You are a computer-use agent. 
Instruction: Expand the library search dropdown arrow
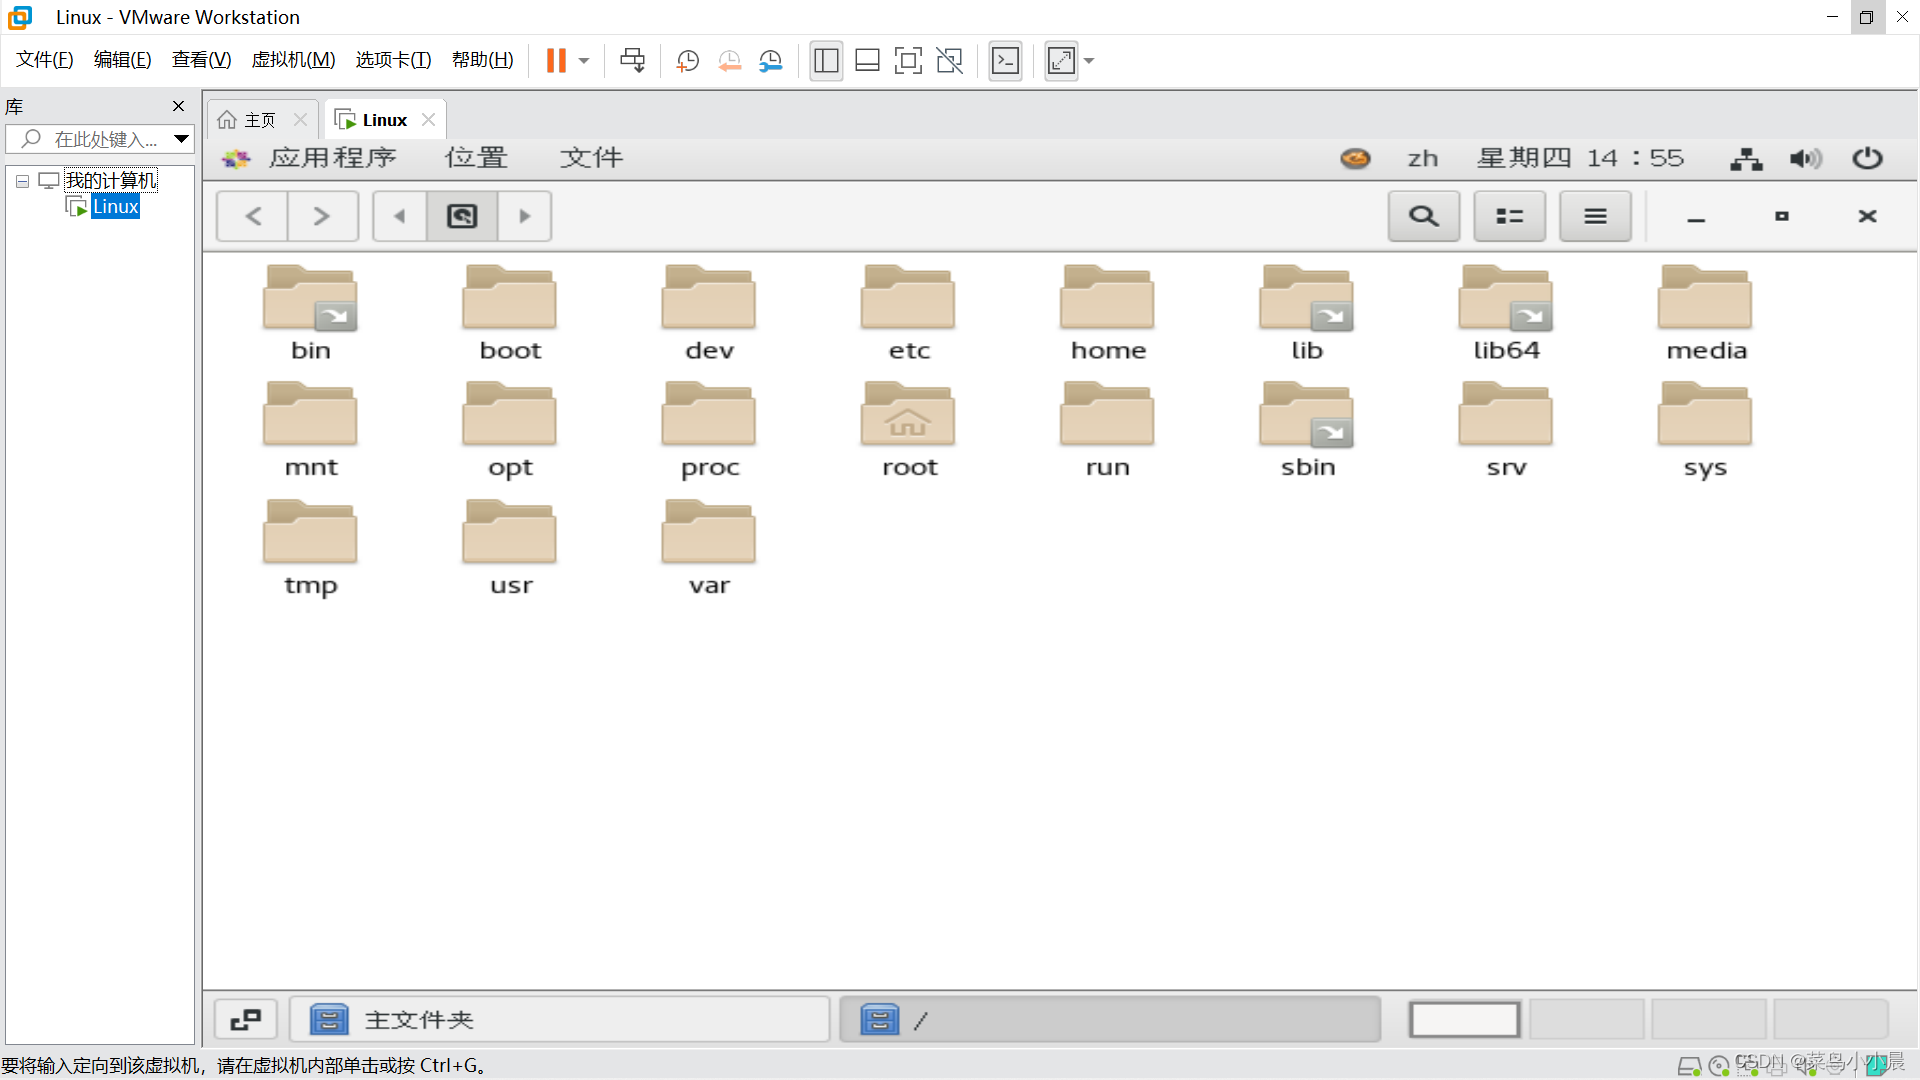(181, 139)
